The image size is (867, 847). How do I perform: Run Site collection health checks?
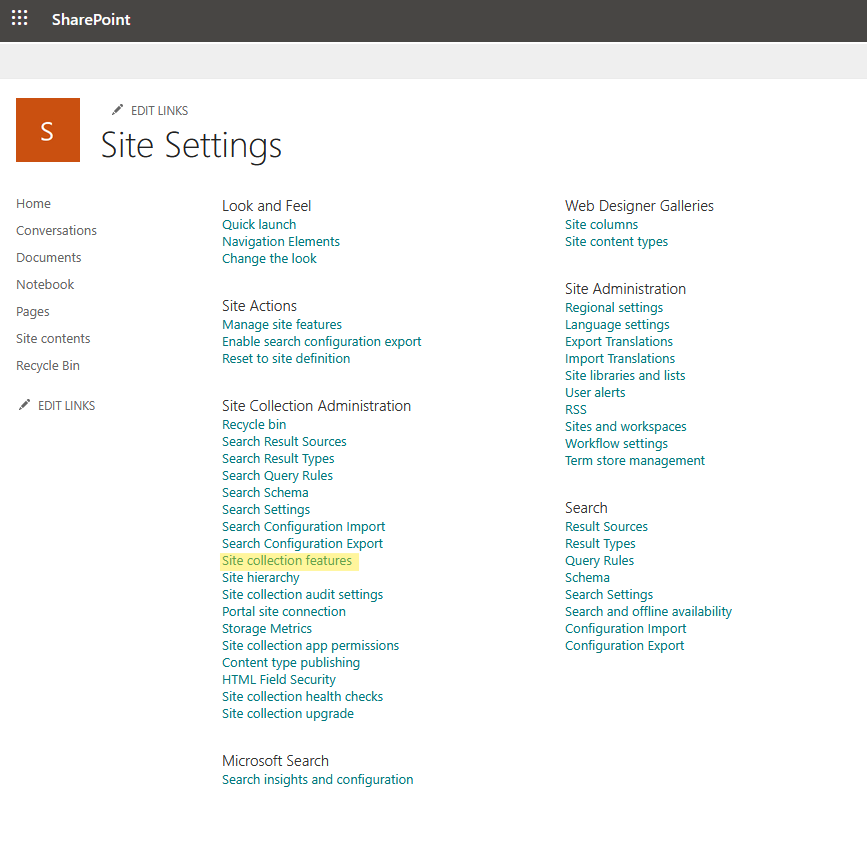302,696
